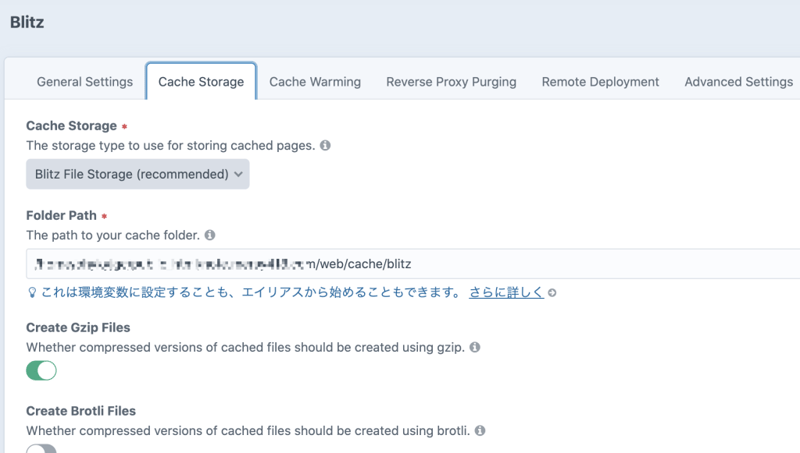Select the Cache Storage tab
The image size is (800, 453).
[x=201, y=82]
